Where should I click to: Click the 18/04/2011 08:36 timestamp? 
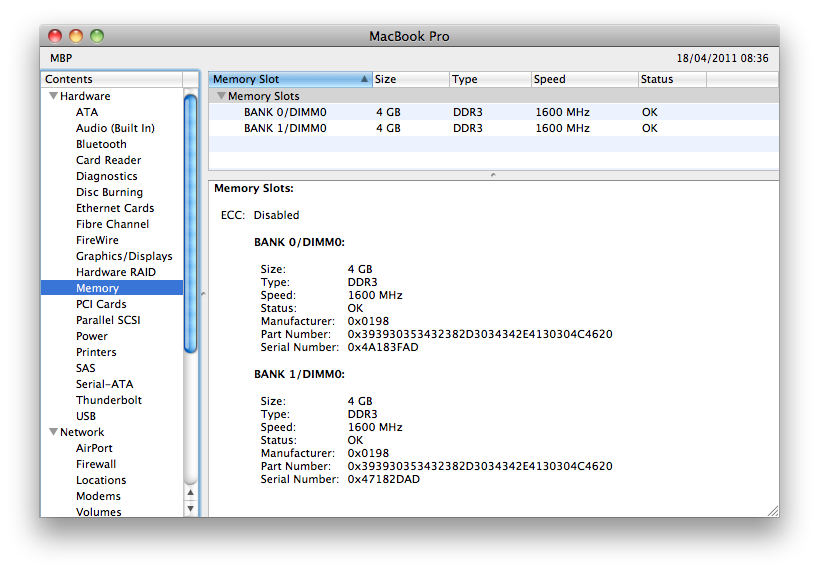pos(722,59)
